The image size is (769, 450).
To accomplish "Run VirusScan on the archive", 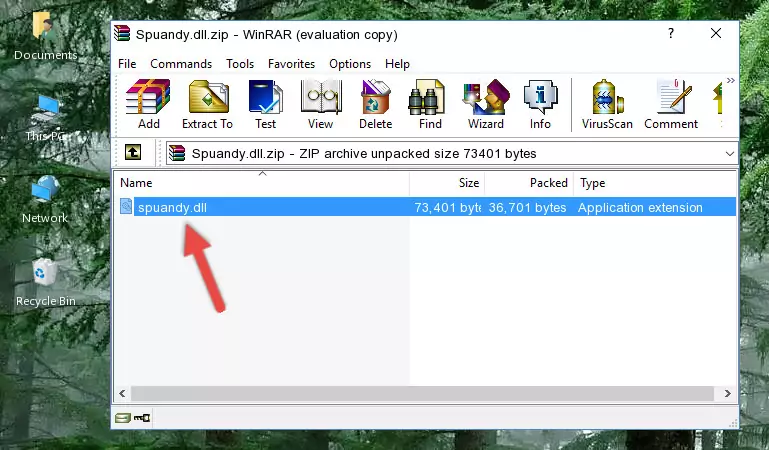I will 607,104.
